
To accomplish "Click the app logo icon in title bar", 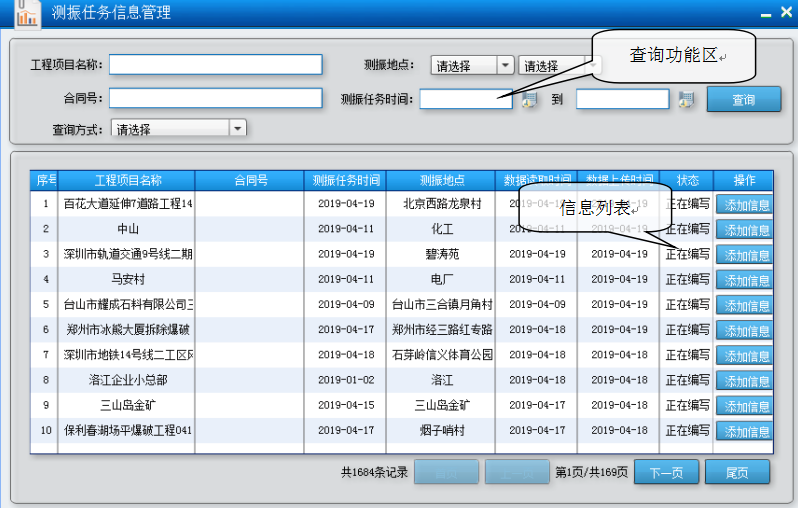I will pyautogui.click(x=26, y=14).
